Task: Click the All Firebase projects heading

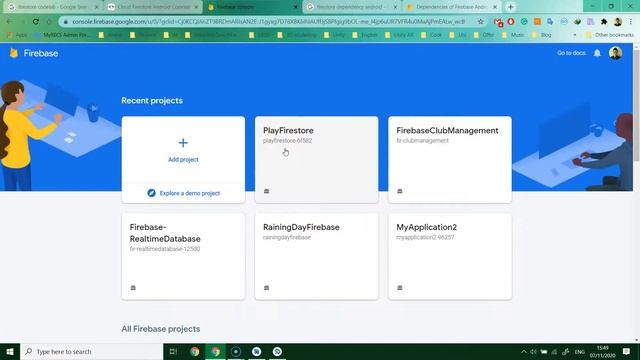Action: (x=161, y=329)
